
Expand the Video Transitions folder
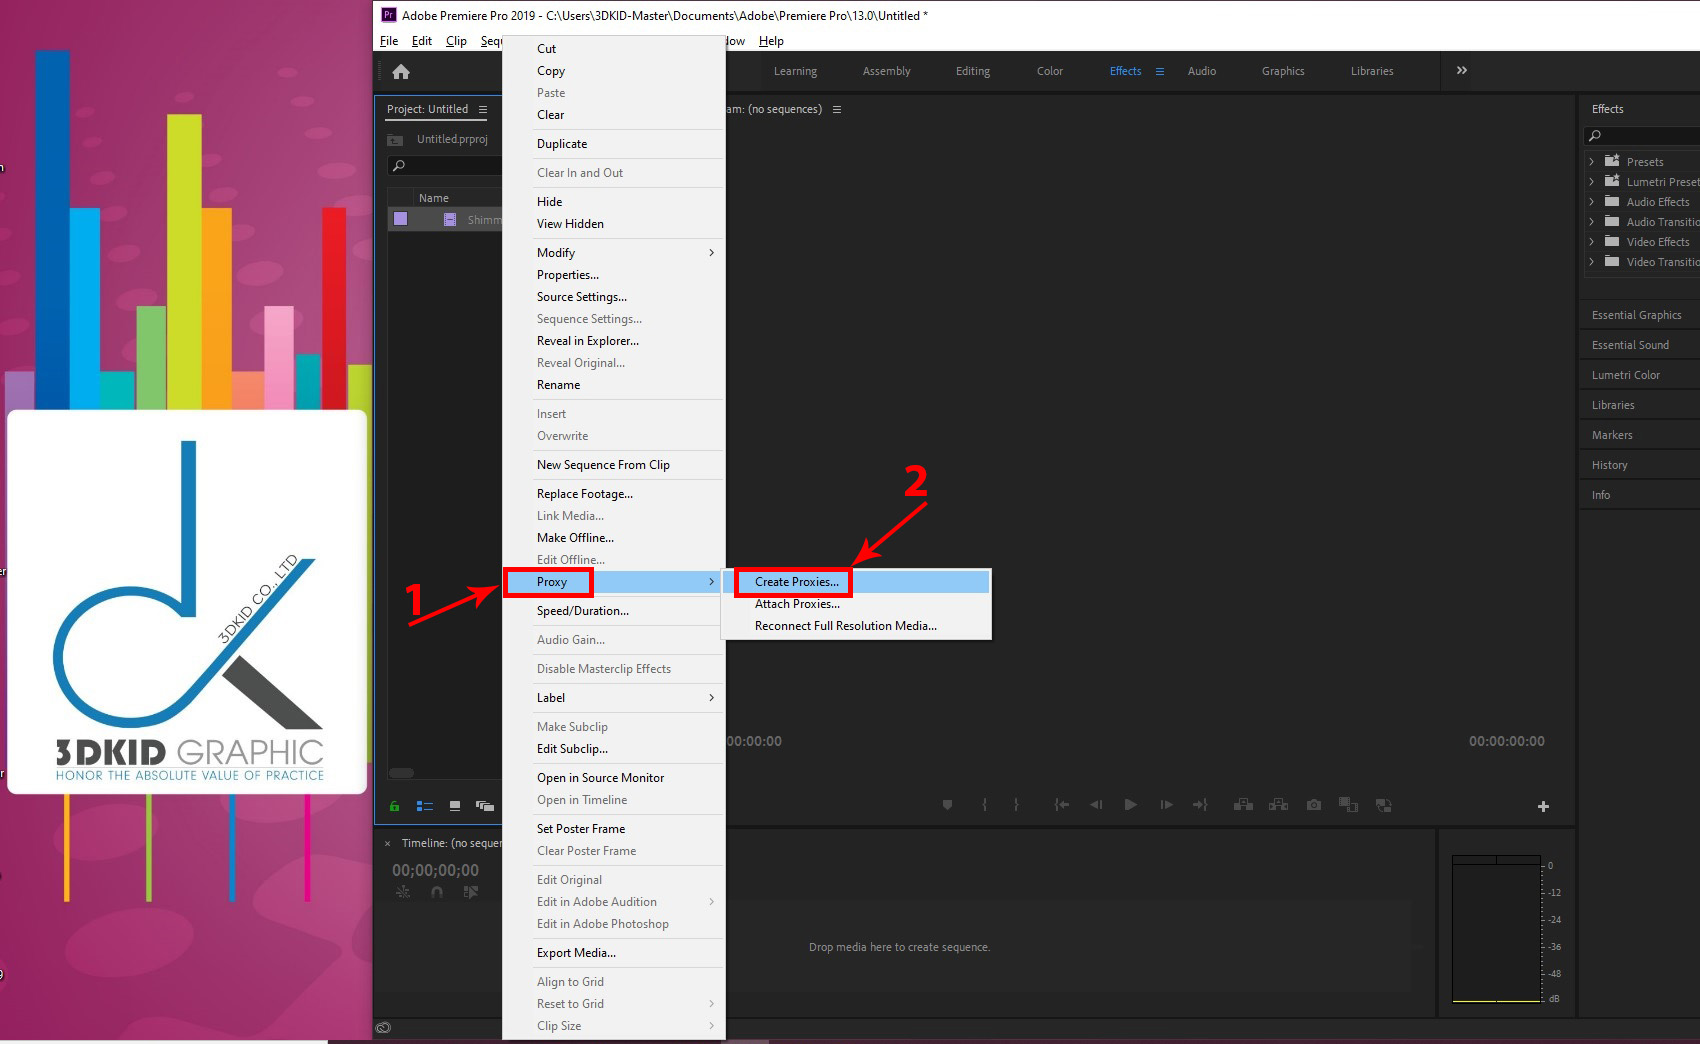[1591, 262]
